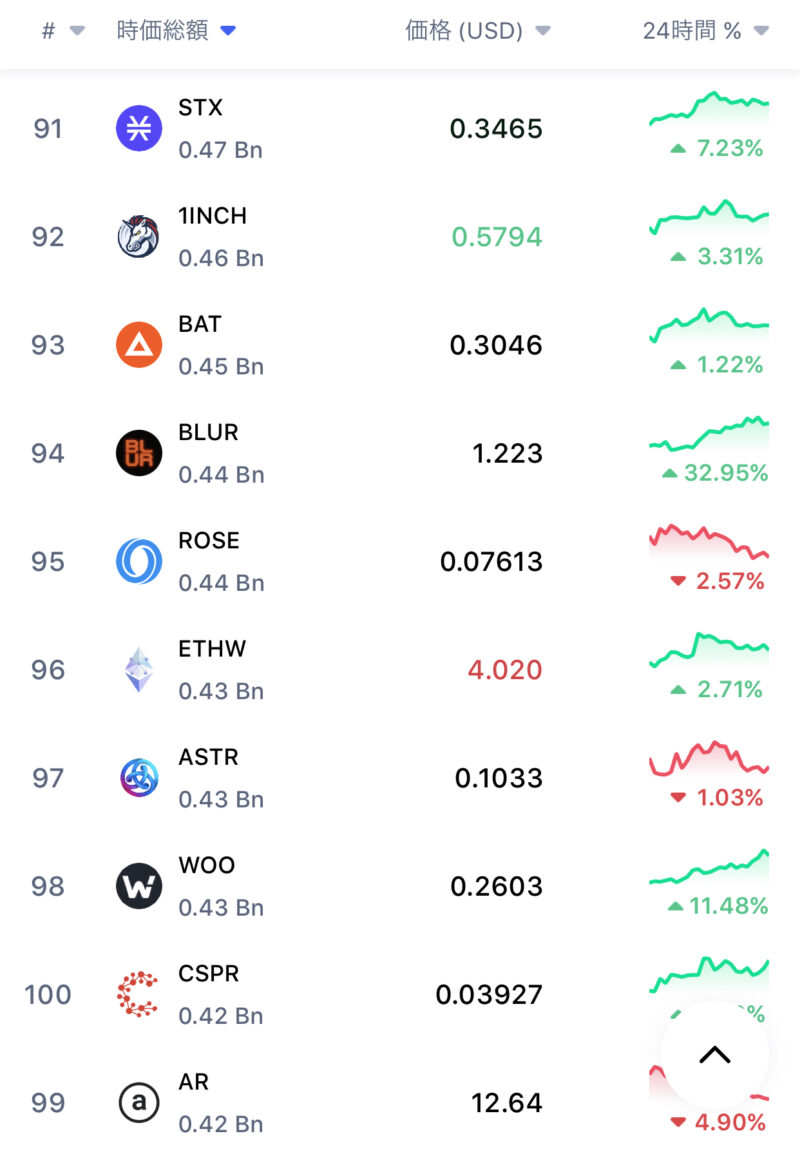Click the ROSE blue ring logo
Image resolution: width=800 pixels, height=1165 pixels.
tap(139, 561)
